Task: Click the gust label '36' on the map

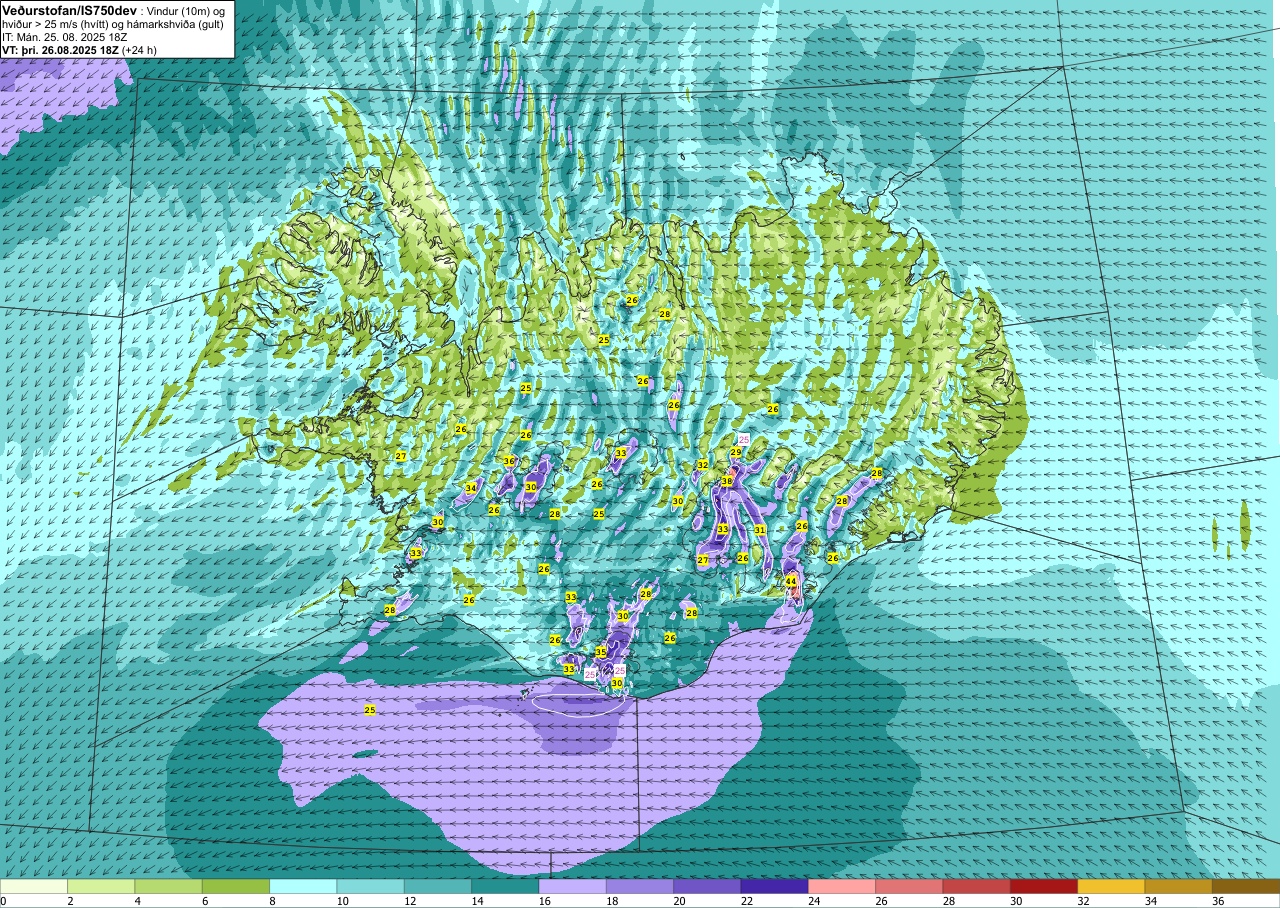Action: pyautogui.click(x=509, y=461)
